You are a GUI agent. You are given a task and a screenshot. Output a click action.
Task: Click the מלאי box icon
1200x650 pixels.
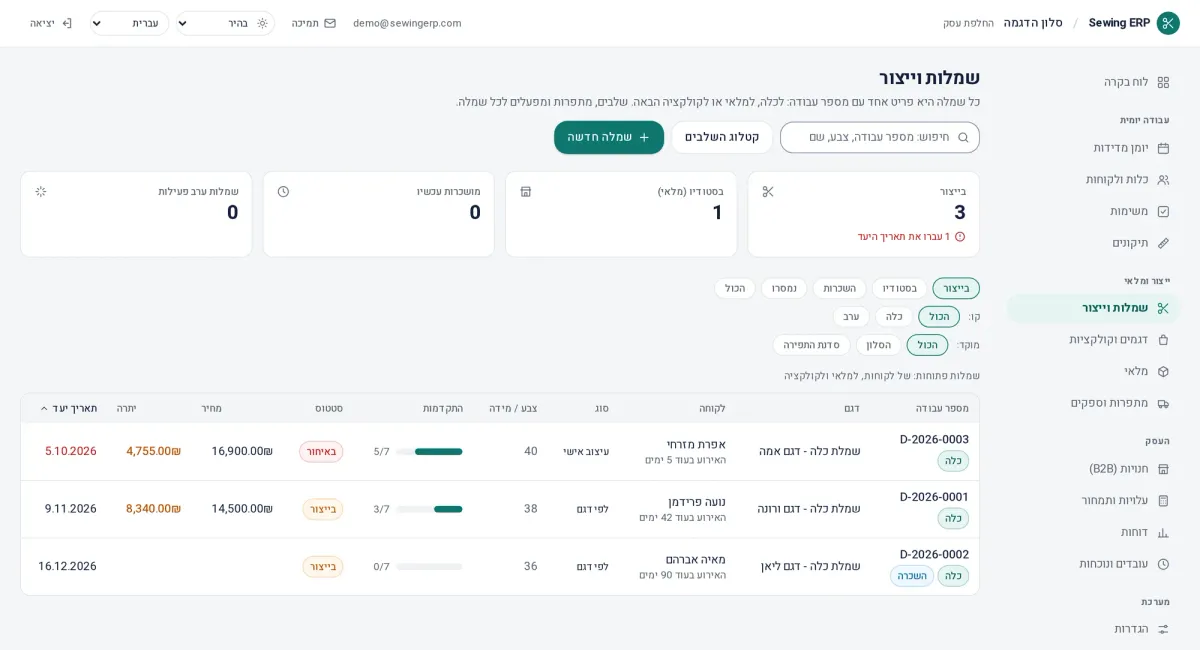1163,372
